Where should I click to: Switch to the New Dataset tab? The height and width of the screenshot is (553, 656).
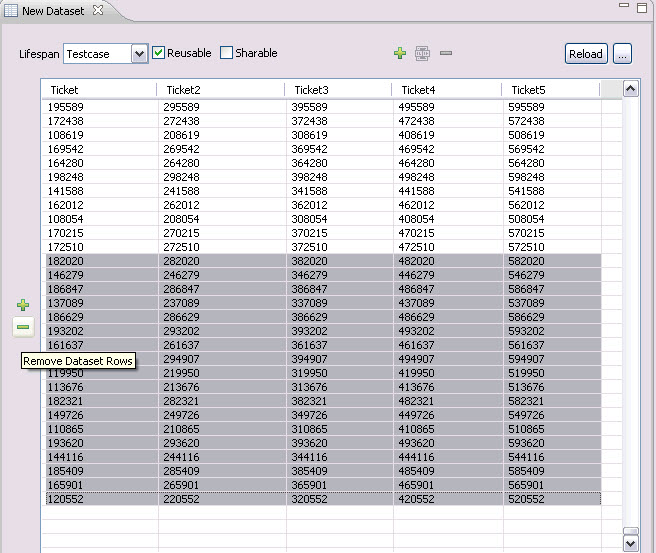(x=53, y=11)
